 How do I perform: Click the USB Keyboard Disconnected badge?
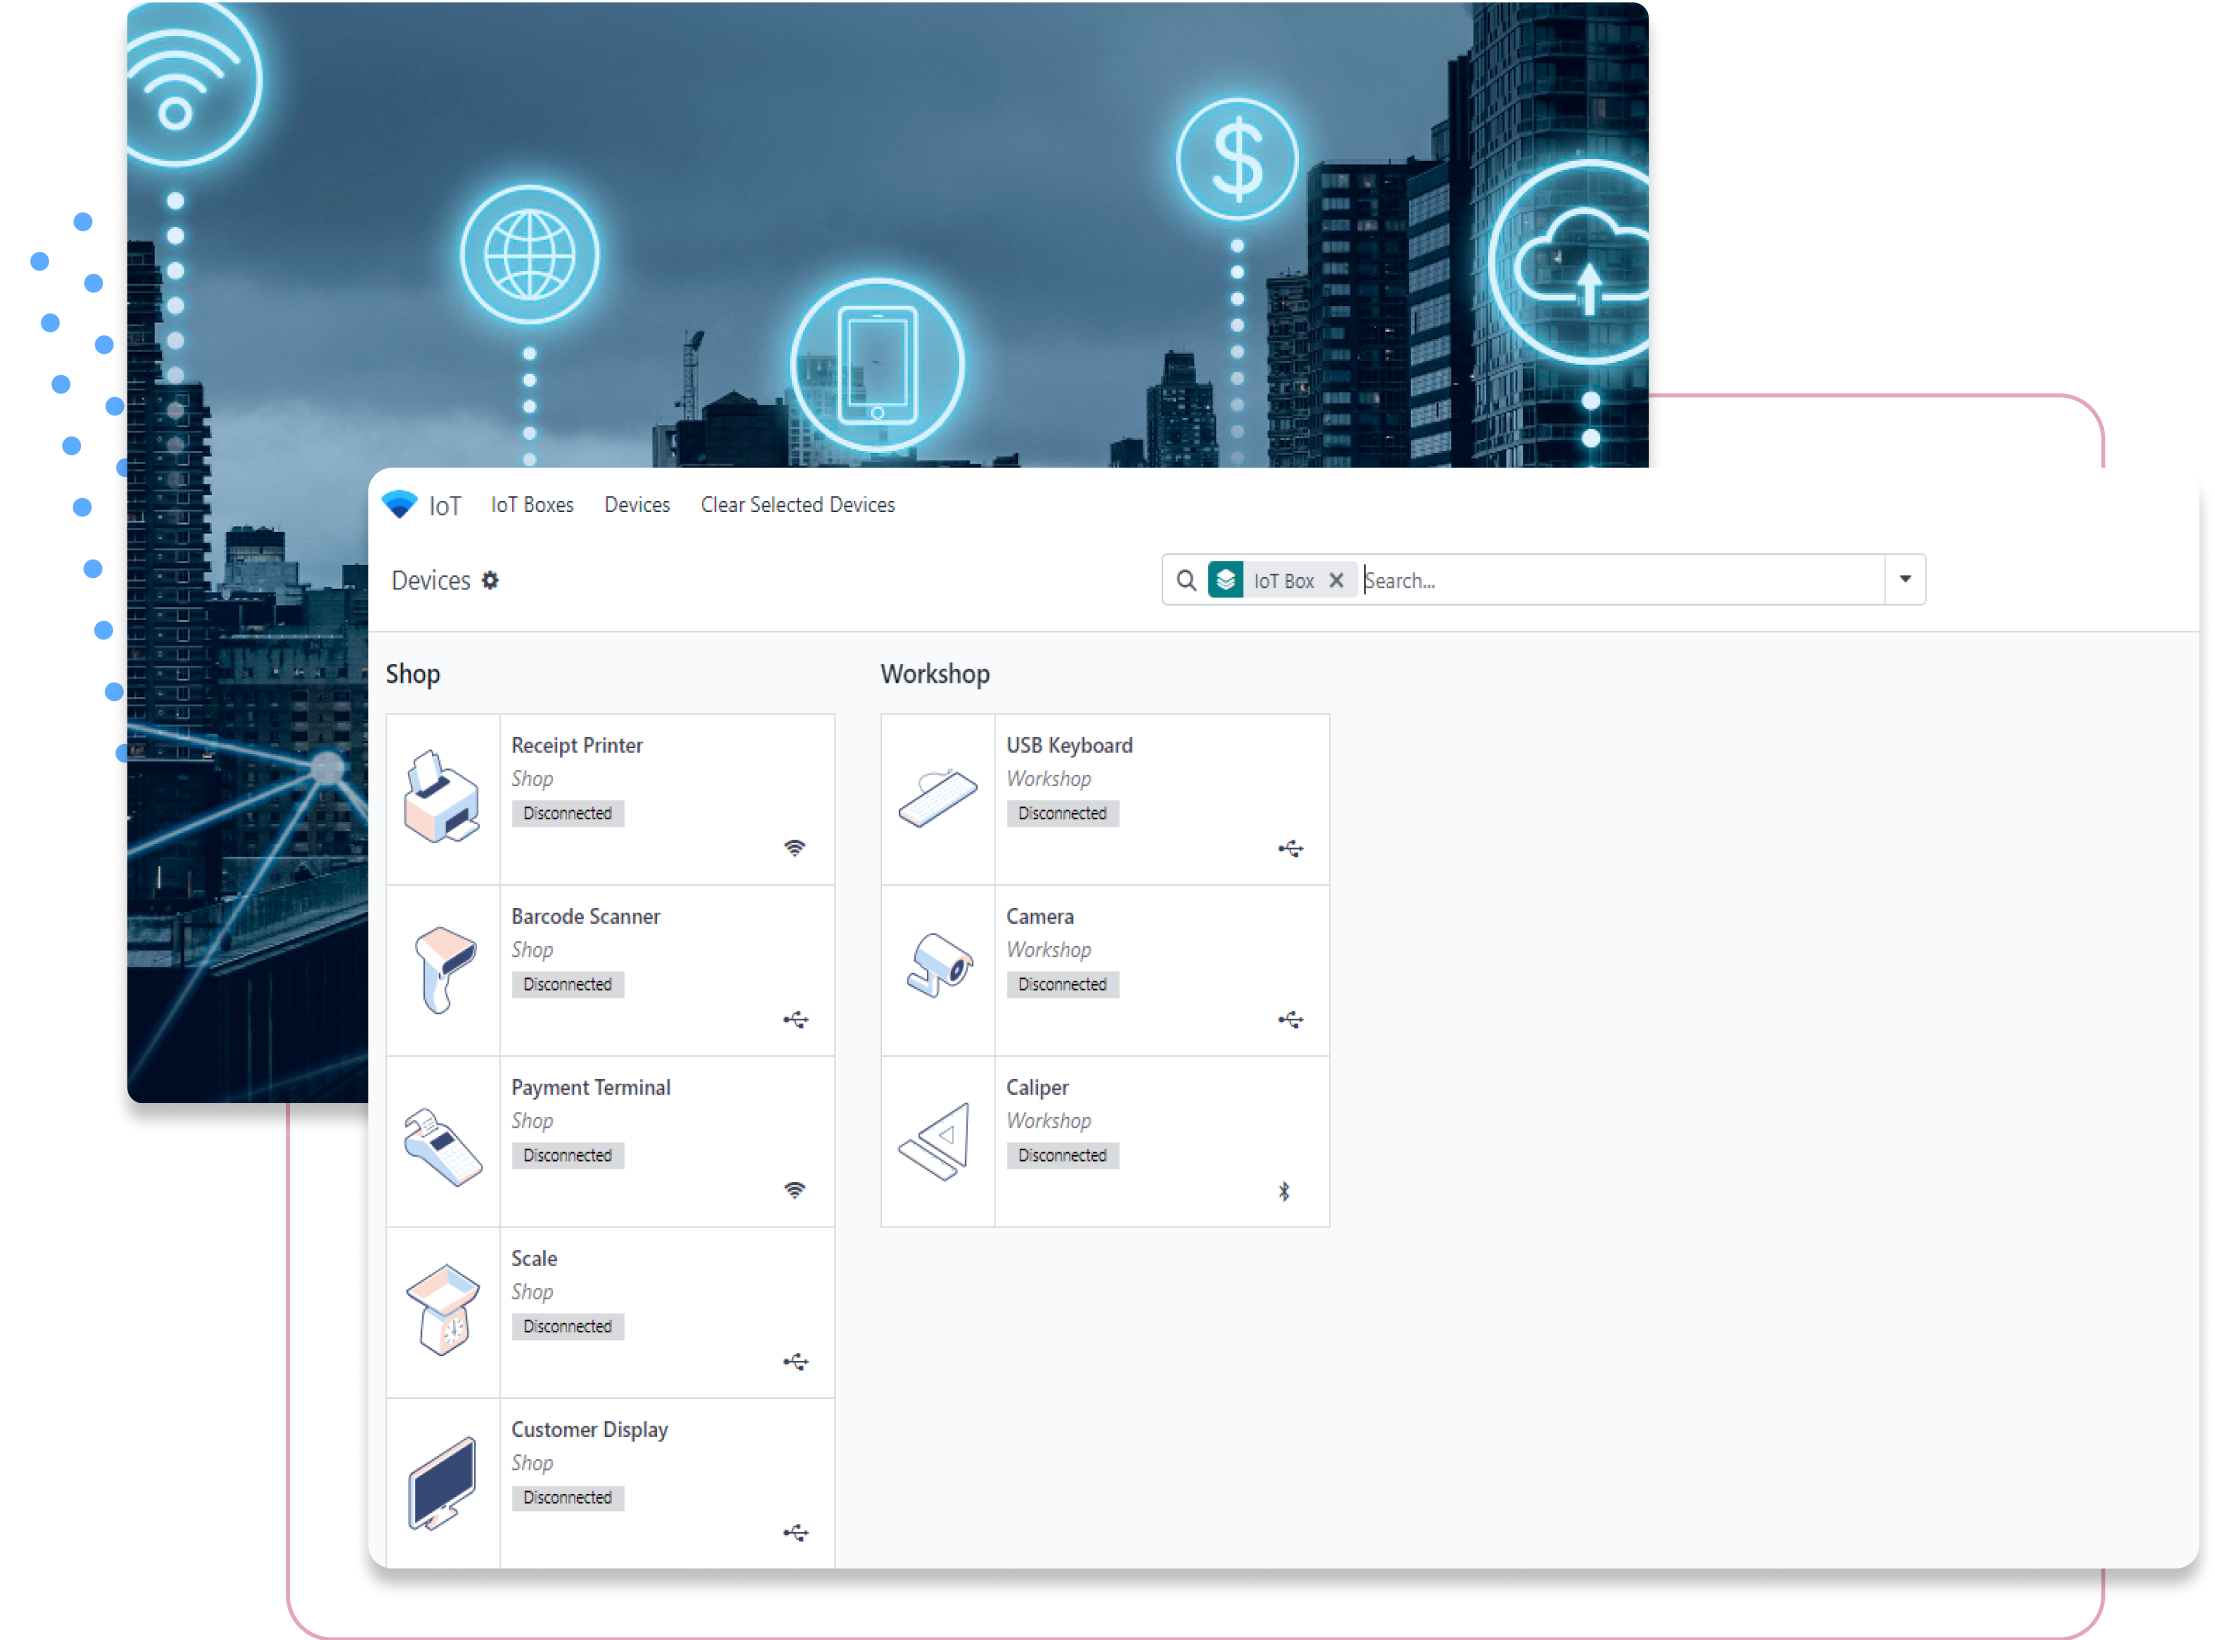[1062, 814]
